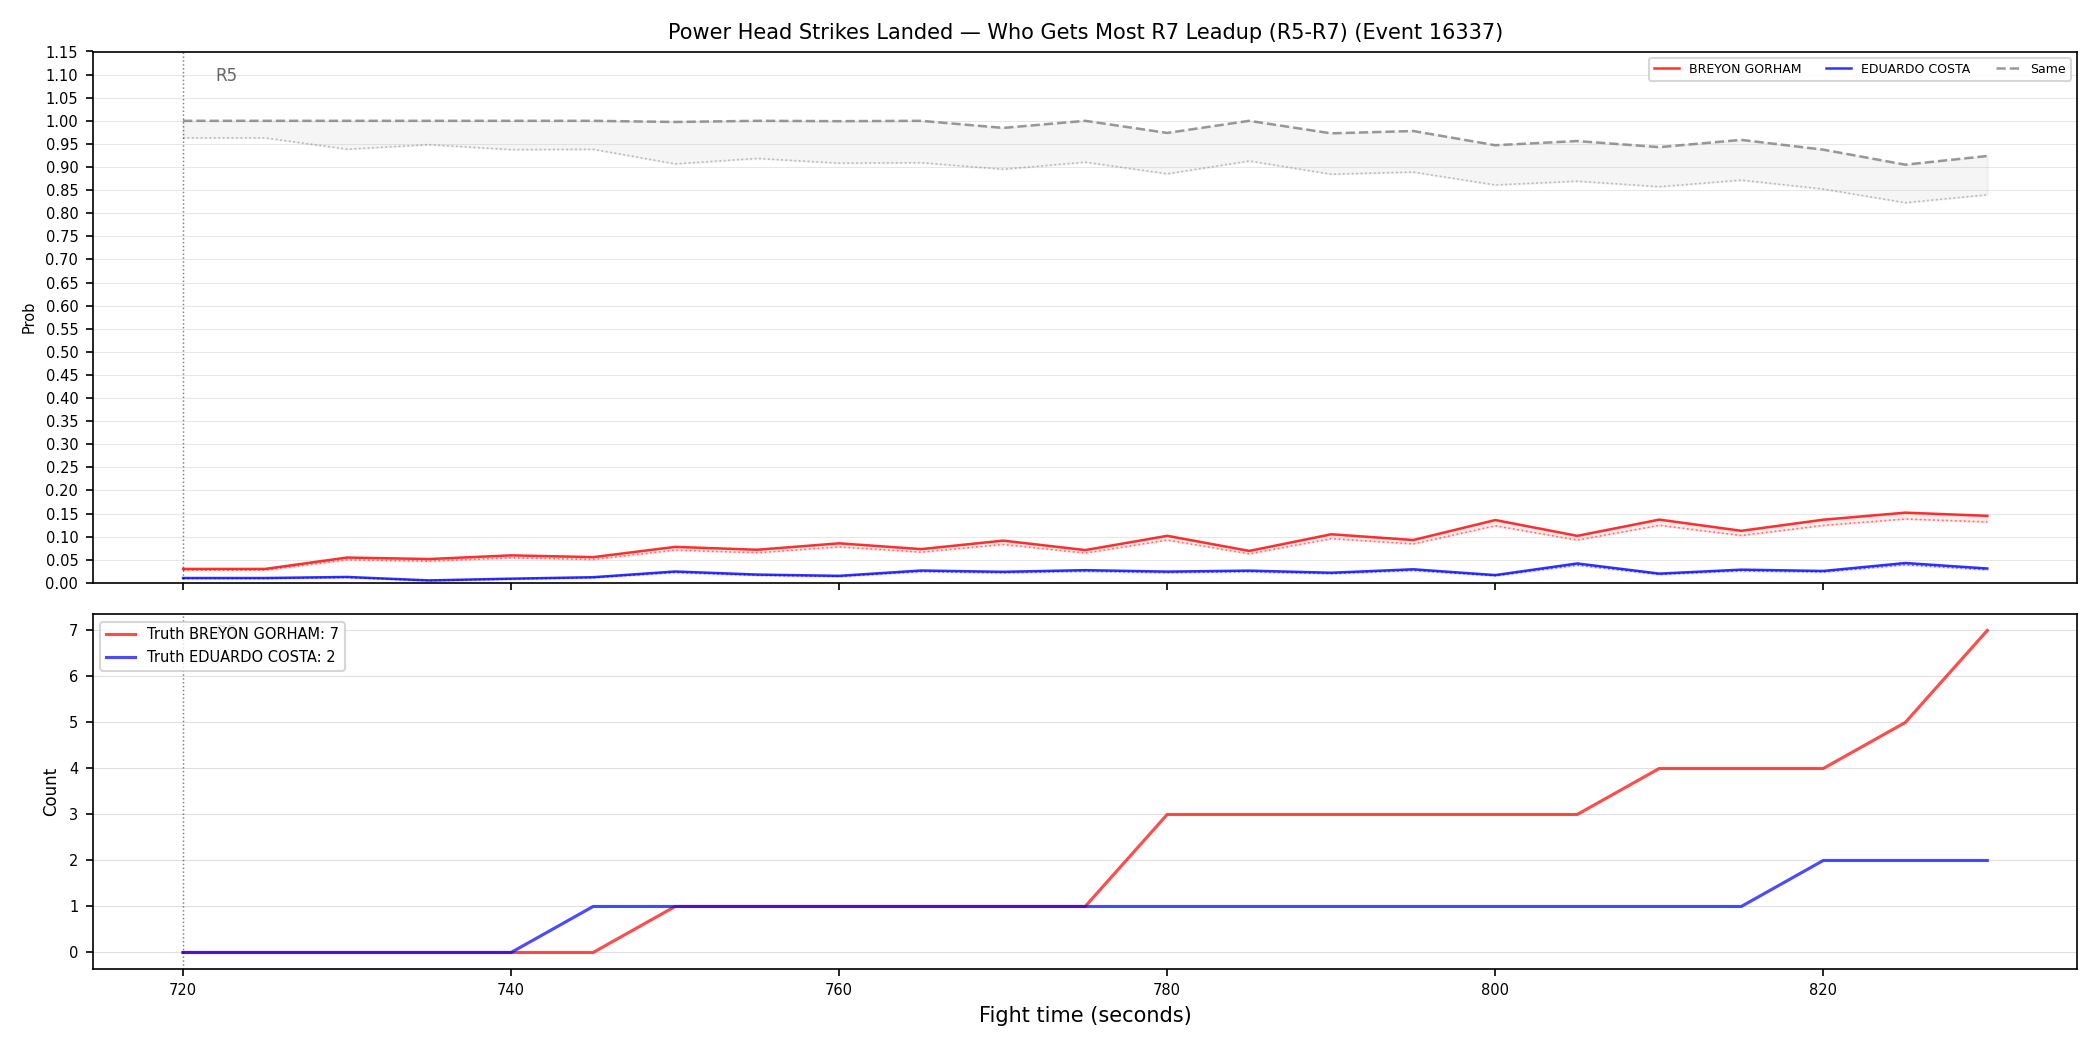Click the 0.25 tick on Prob axis
The height and width of the screenshot is (1050, 2100).
62,468
